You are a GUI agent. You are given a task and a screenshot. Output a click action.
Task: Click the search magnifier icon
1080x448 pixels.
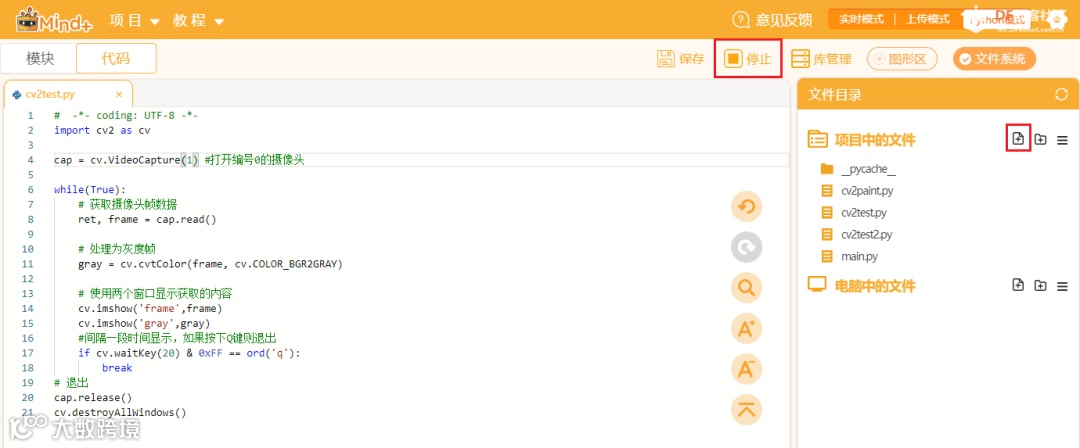747,288
